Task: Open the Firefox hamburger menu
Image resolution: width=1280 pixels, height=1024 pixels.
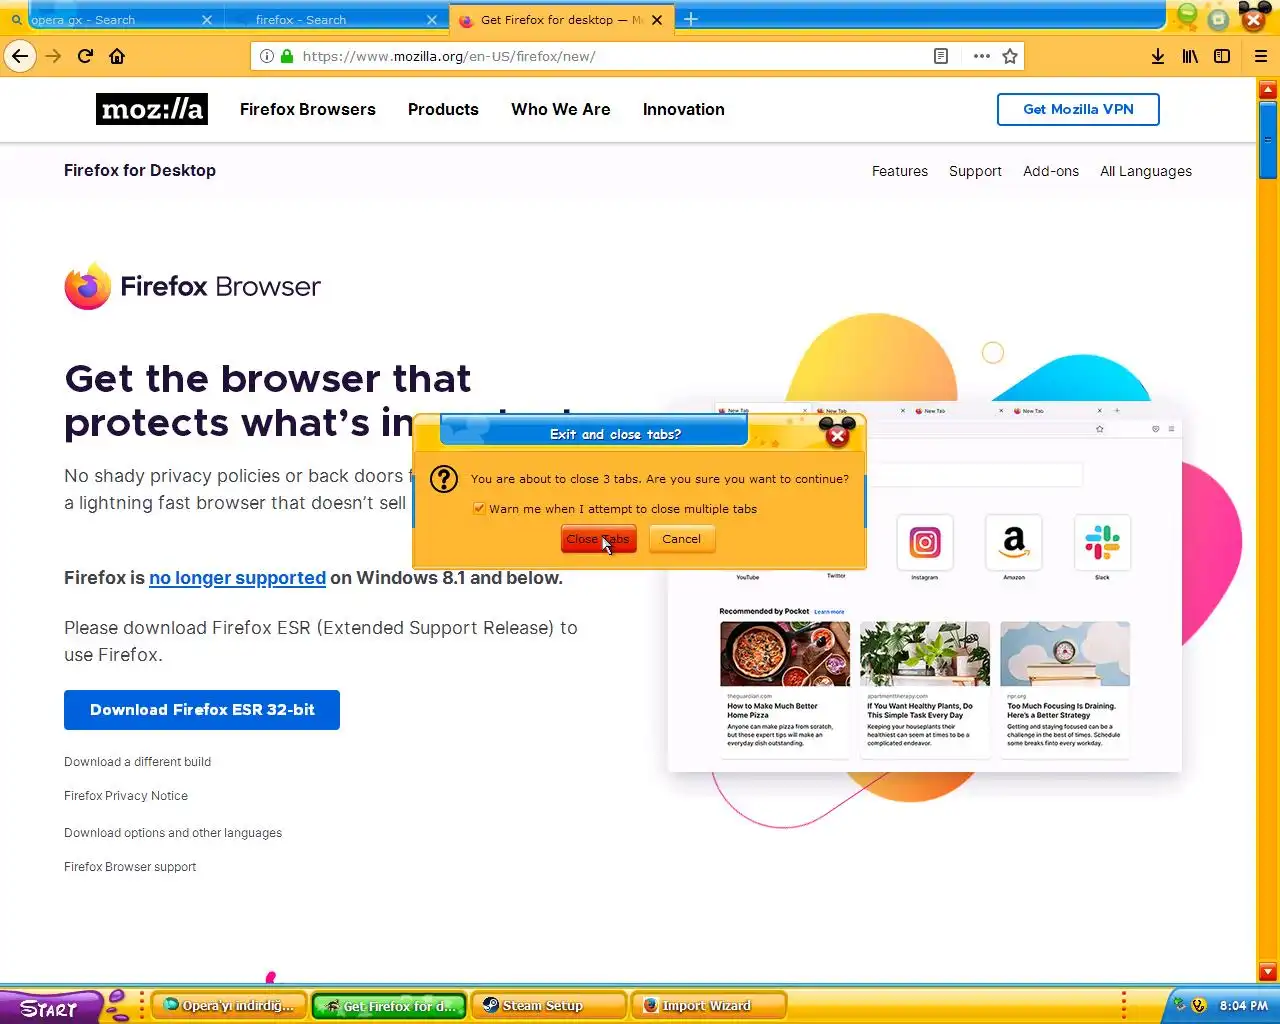Action: 1261,56
